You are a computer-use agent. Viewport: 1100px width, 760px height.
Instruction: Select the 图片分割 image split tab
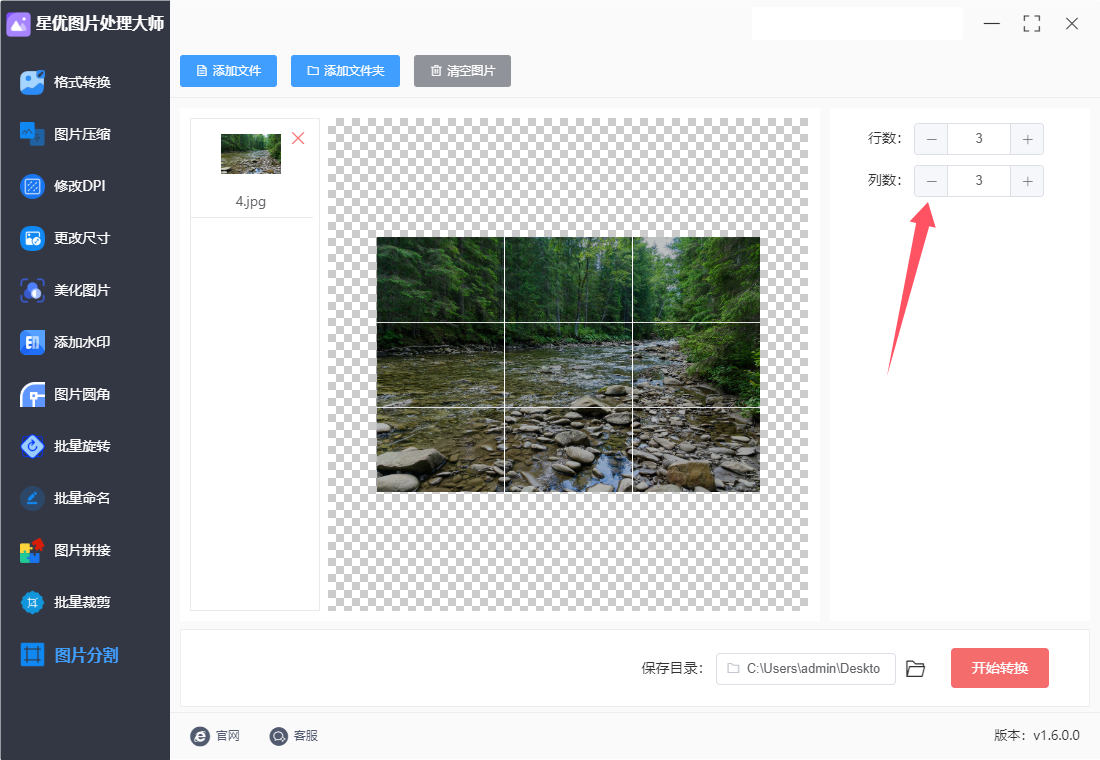pyautogui.click(x=69, y=655)
